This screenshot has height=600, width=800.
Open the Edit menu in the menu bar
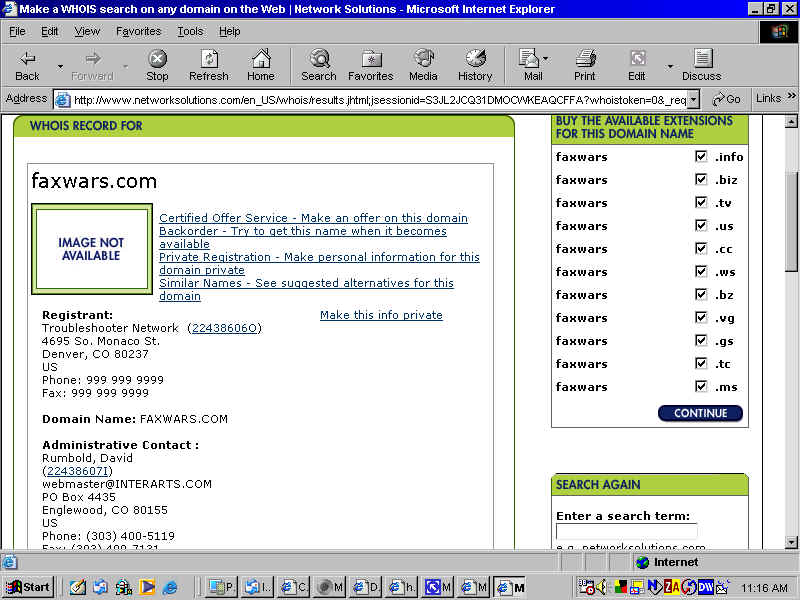point(49,32)
